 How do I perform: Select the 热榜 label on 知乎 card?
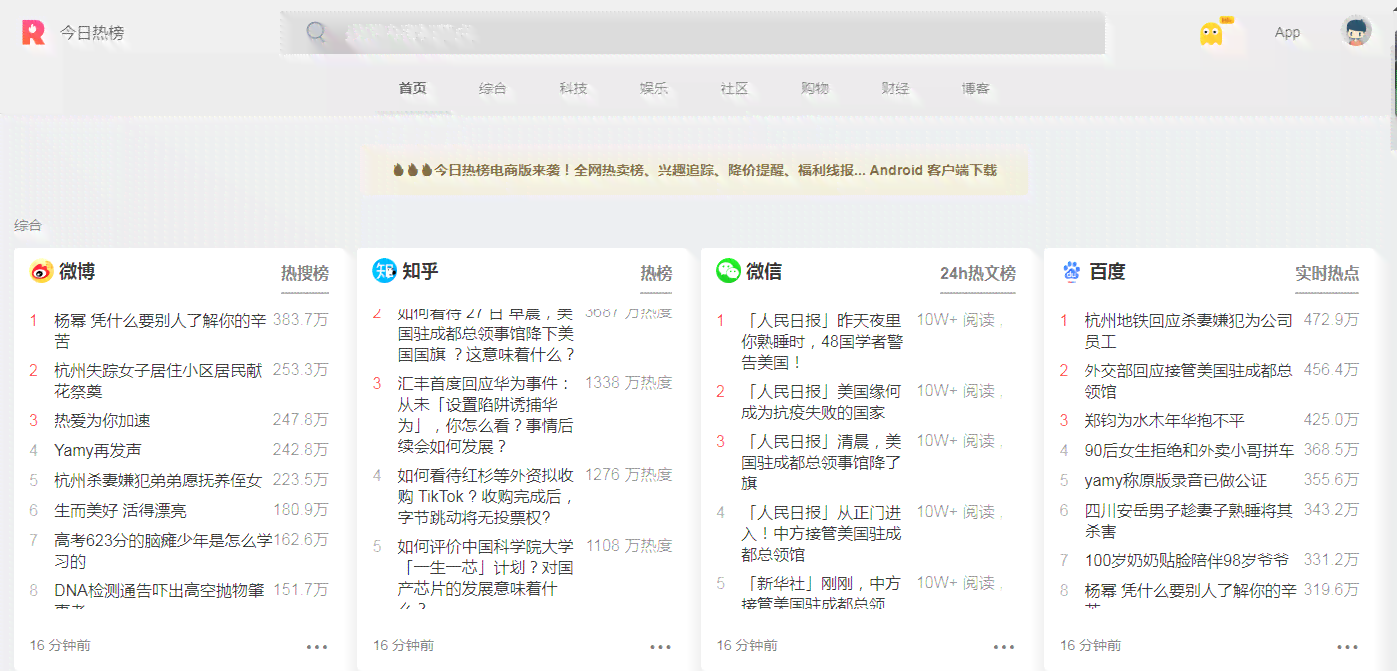656,273
